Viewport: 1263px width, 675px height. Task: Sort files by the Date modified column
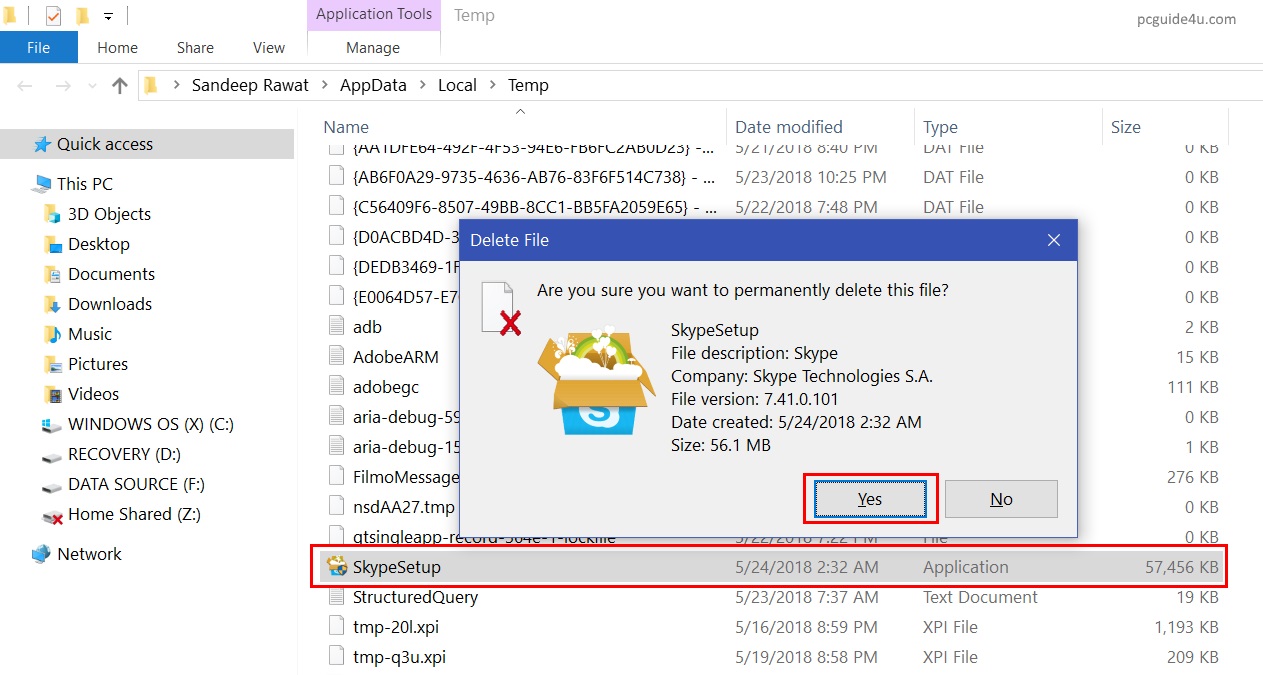[x=788, y=127]
